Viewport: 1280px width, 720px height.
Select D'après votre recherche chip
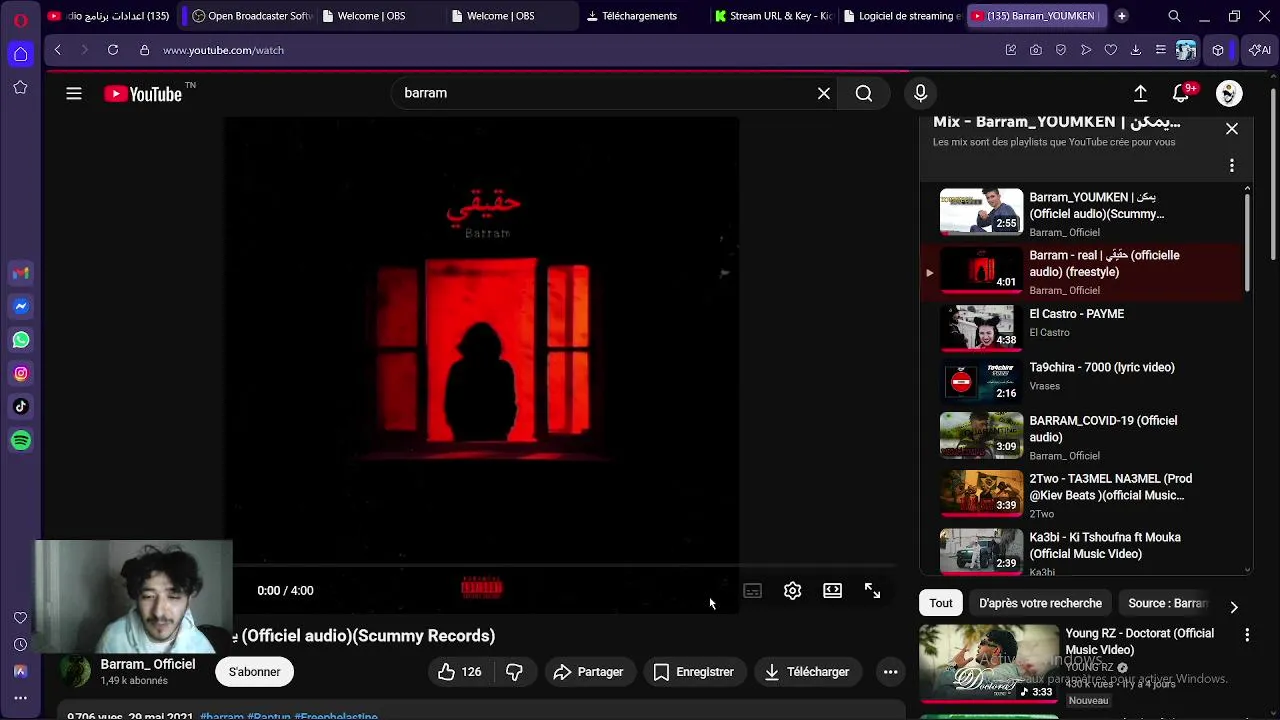1040,603
